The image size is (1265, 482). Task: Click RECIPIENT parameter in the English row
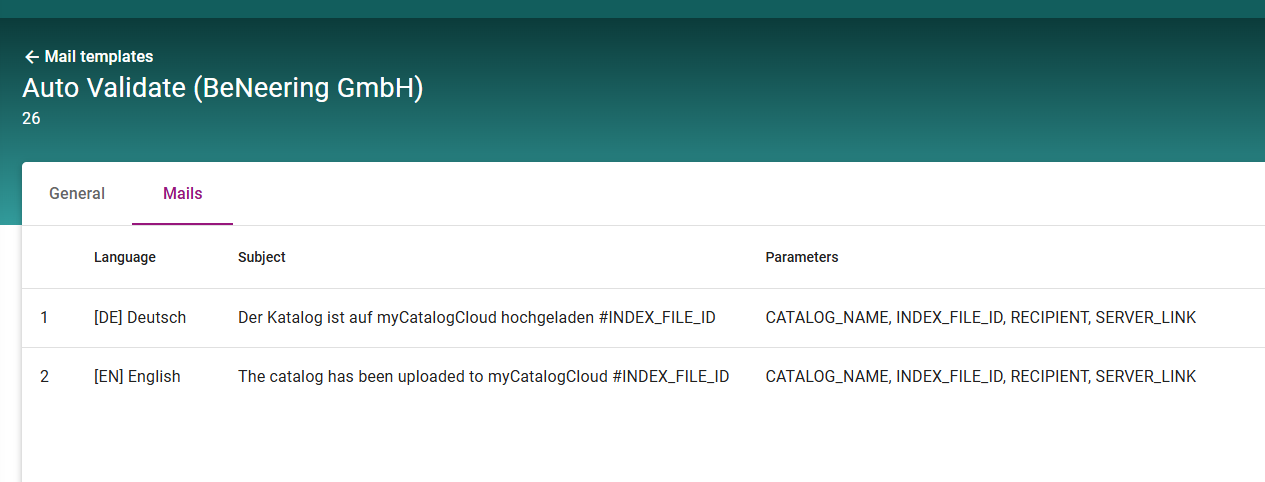click(x=1048, y=377)
